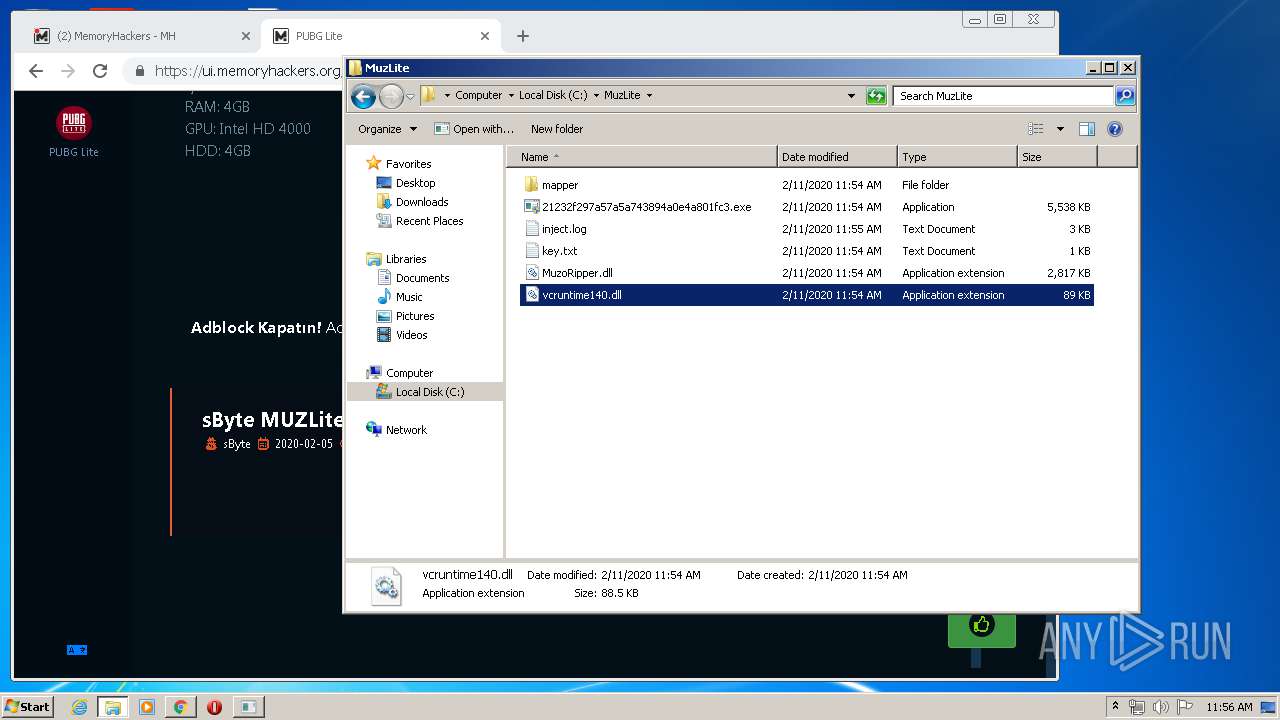The image size is (1280, 720).
Task: Open Network in navigation pane
Action: coord(406,430)
